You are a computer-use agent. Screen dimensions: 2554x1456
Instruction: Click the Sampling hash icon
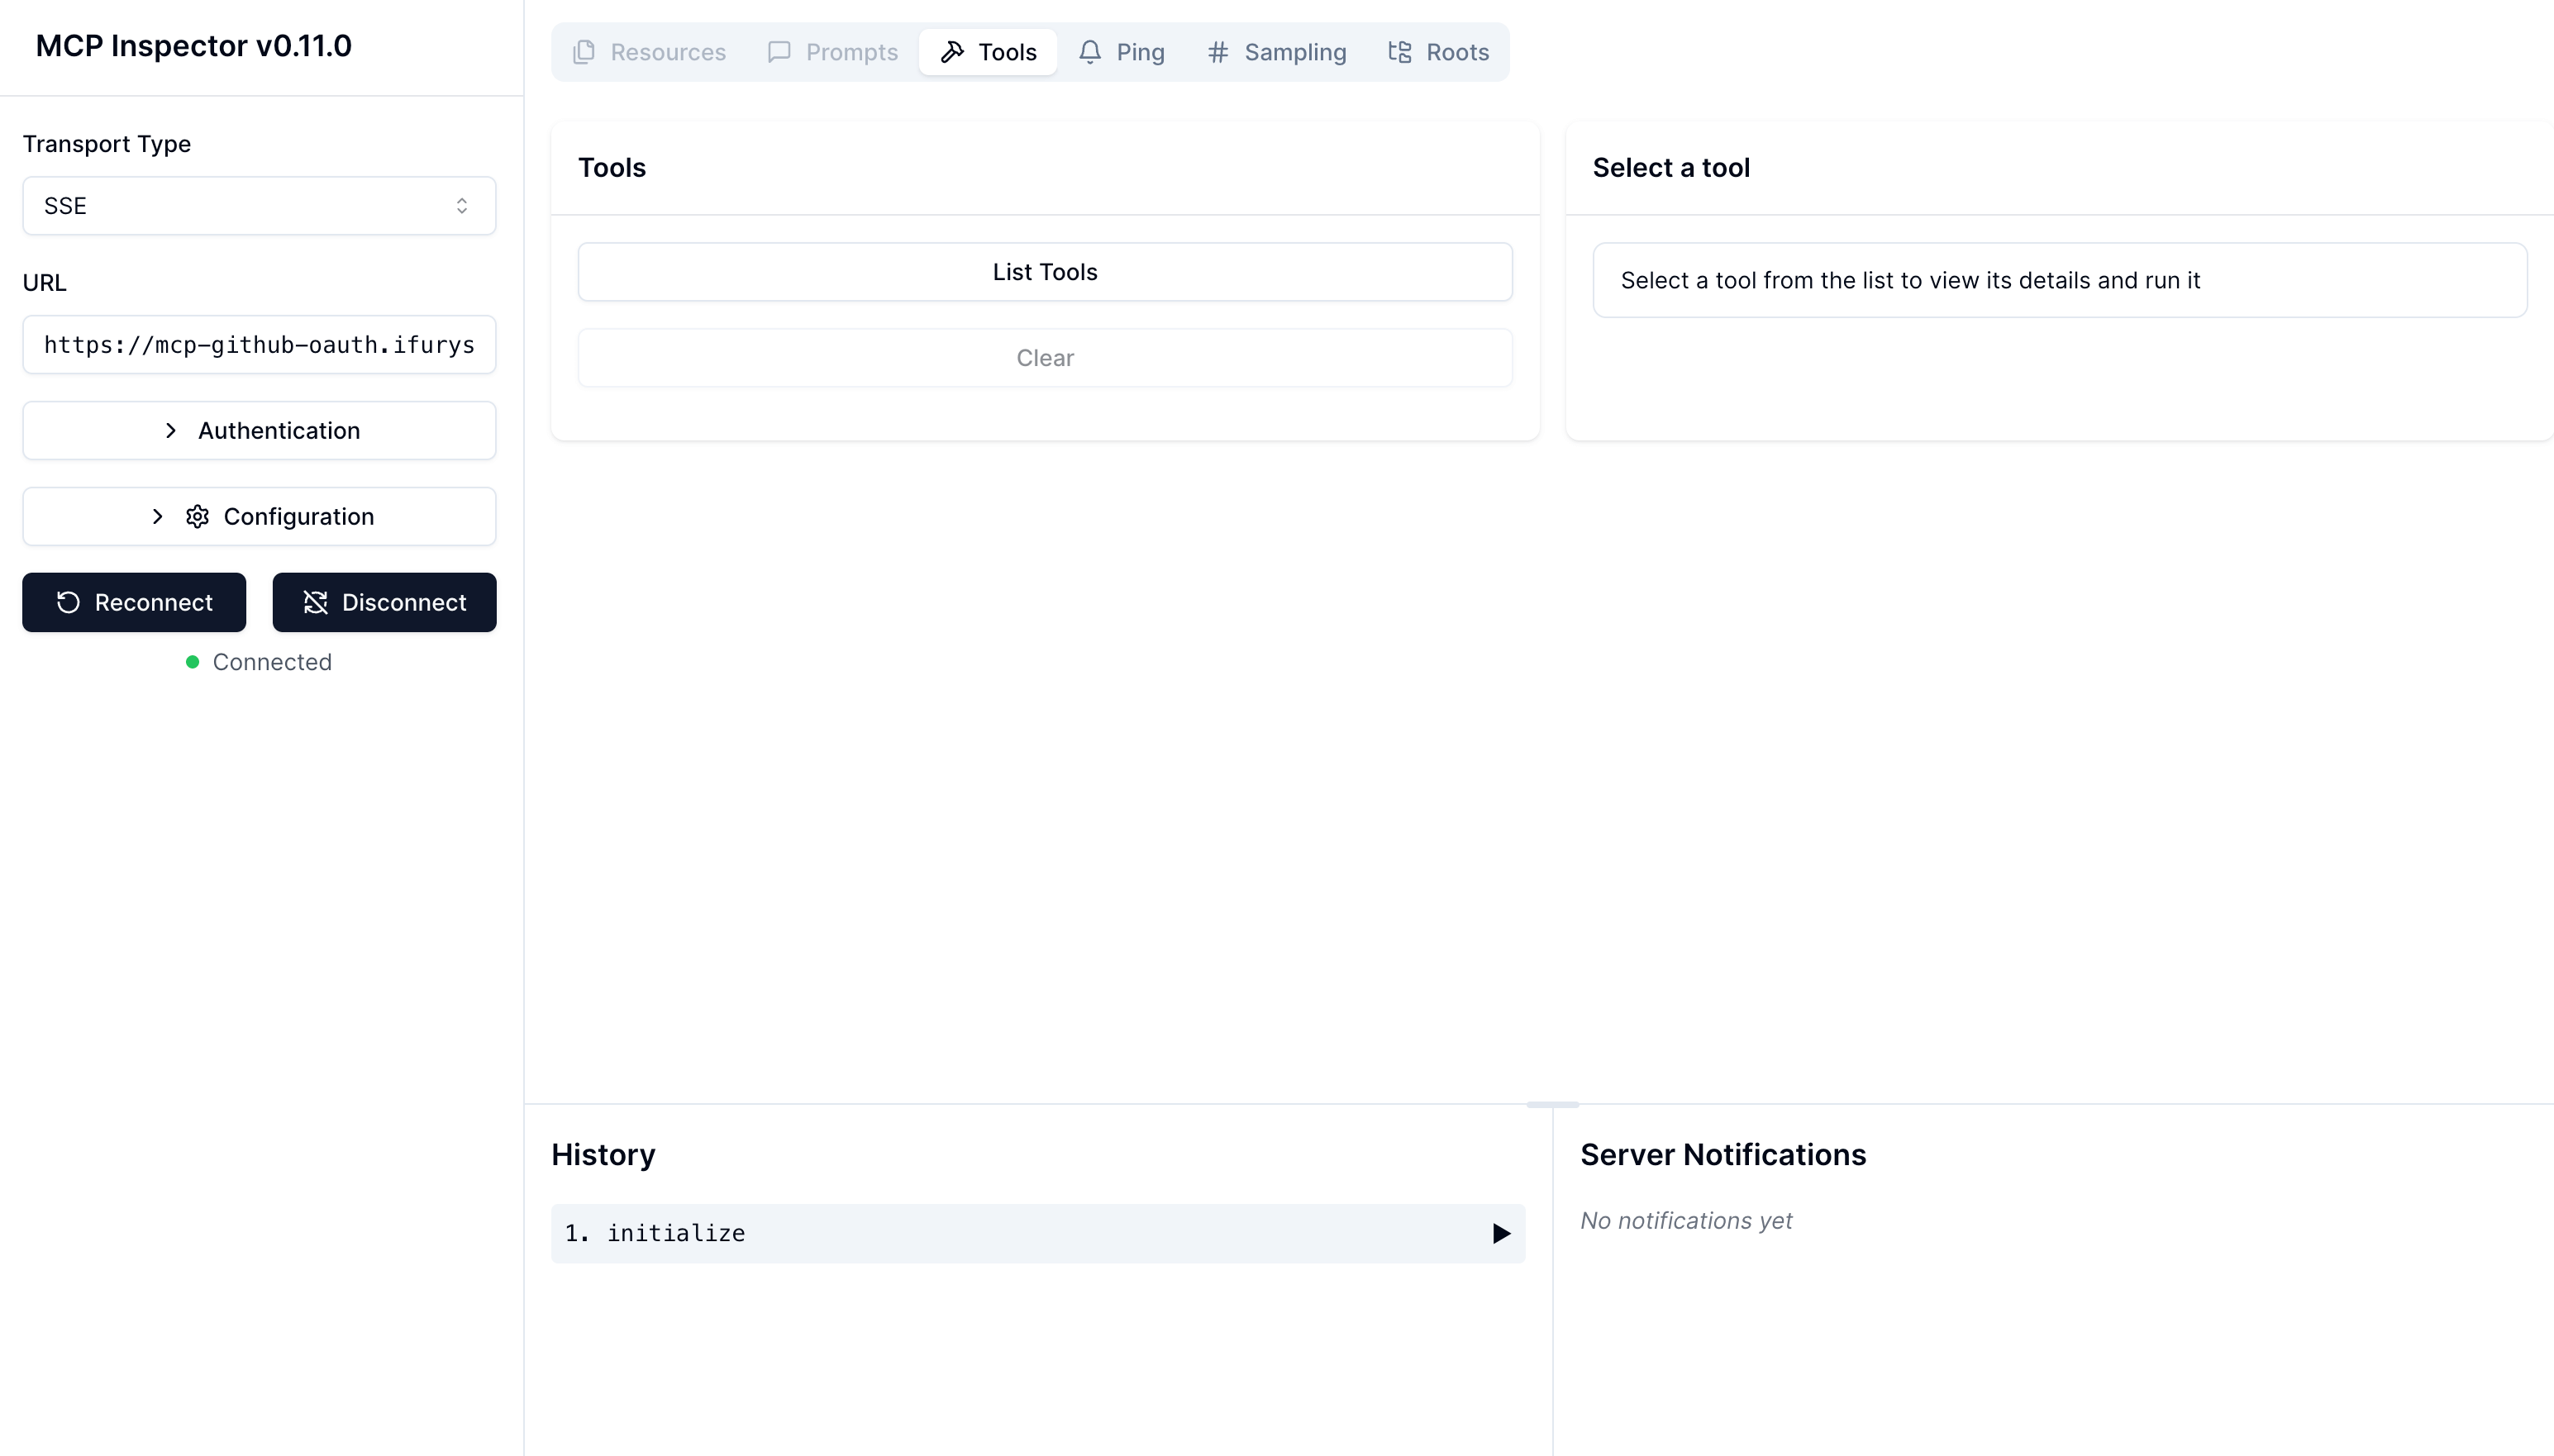[x=1217, y=52]
